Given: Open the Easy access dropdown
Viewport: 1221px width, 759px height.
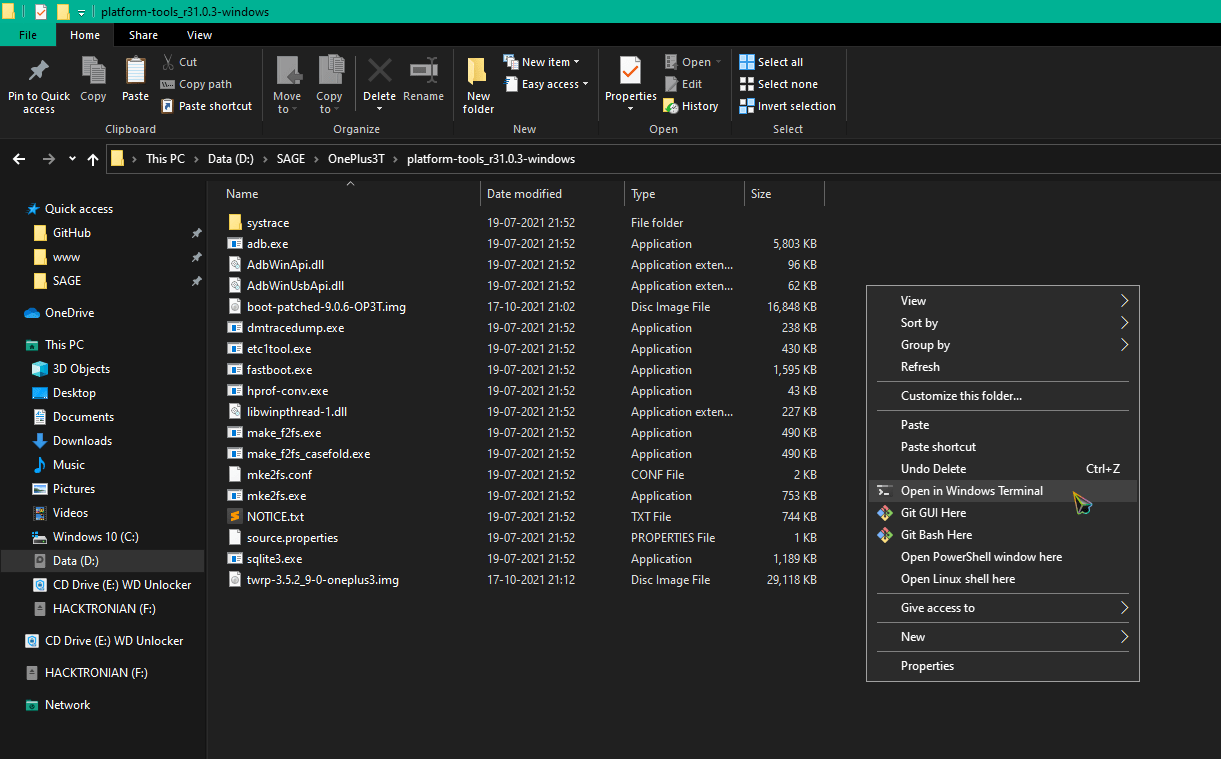Looking at the screenshot, I should coord(585,84).
